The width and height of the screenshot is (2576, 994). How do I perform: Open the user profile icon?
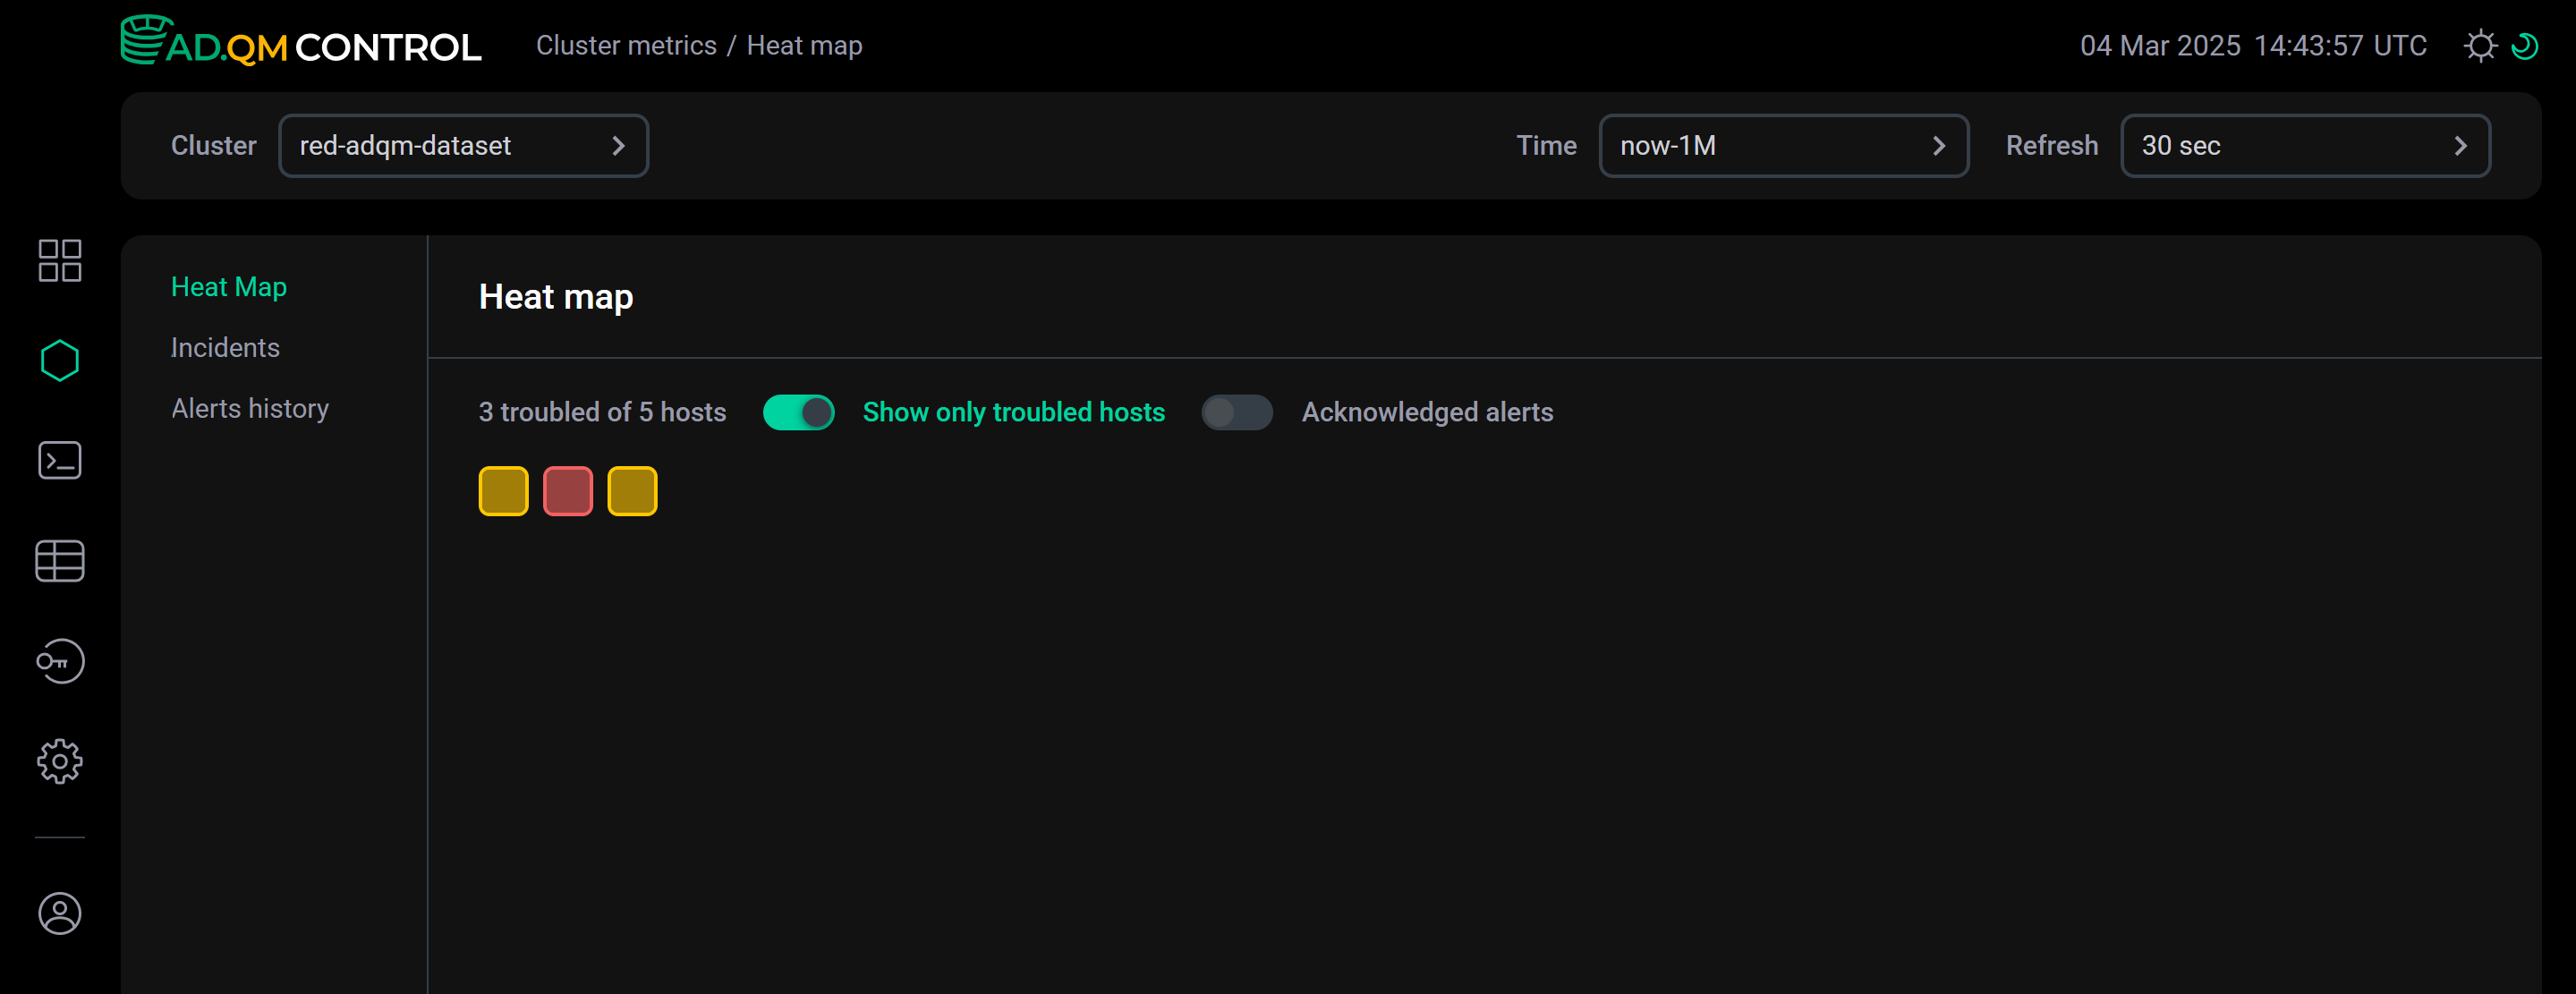pos(59,913)
